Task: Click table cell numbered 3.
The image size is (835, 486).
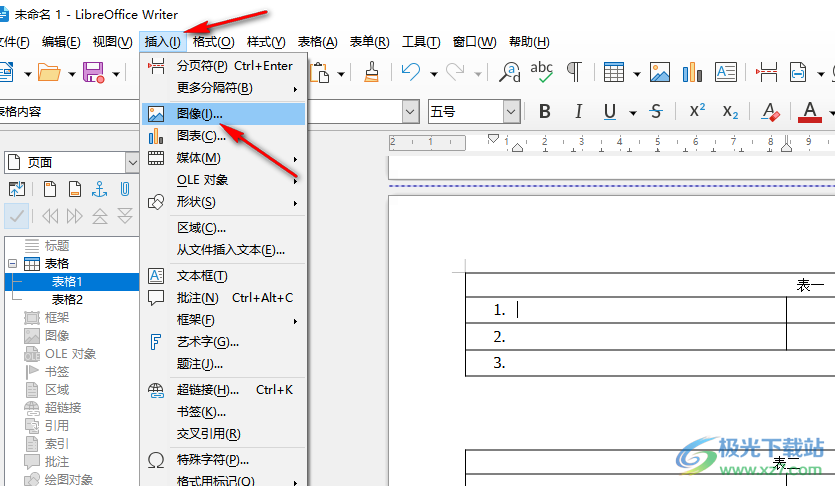Action: (x=650, y=363)
